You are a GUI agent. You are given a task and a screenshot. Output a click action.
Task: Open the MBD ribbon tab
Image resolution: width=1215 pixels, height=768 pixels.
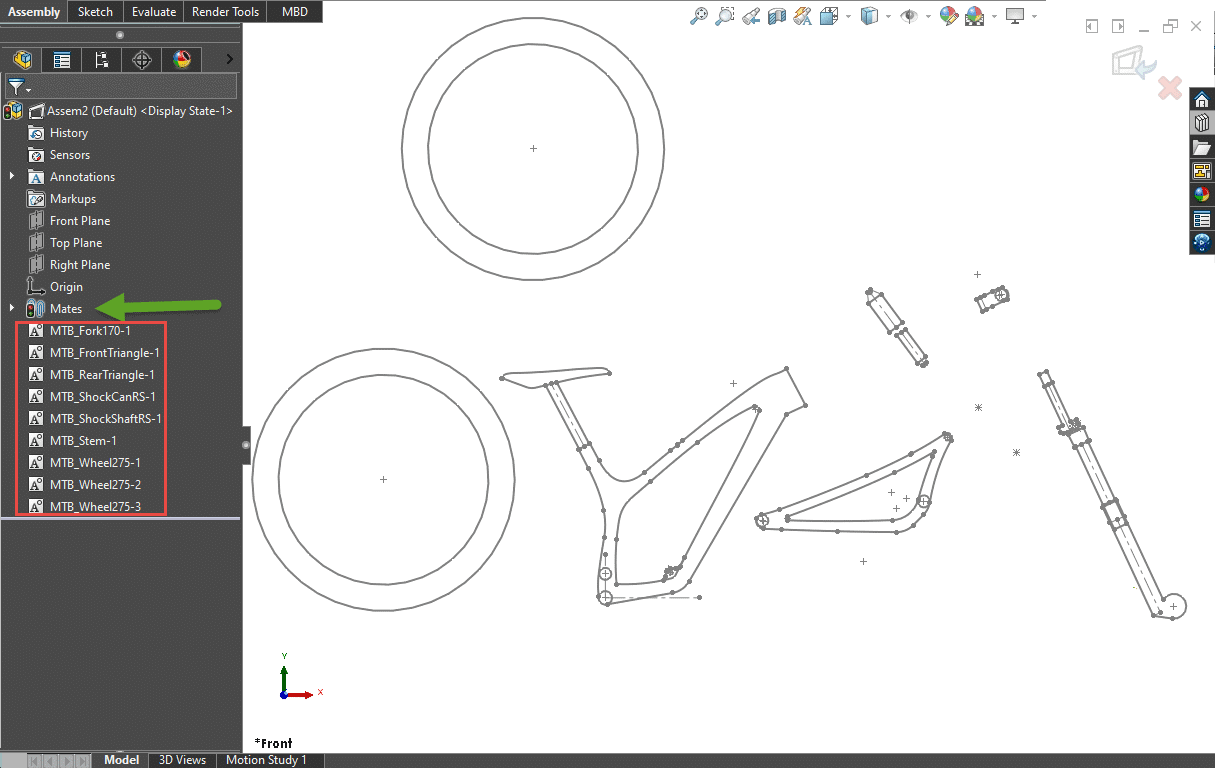(296, 12)
